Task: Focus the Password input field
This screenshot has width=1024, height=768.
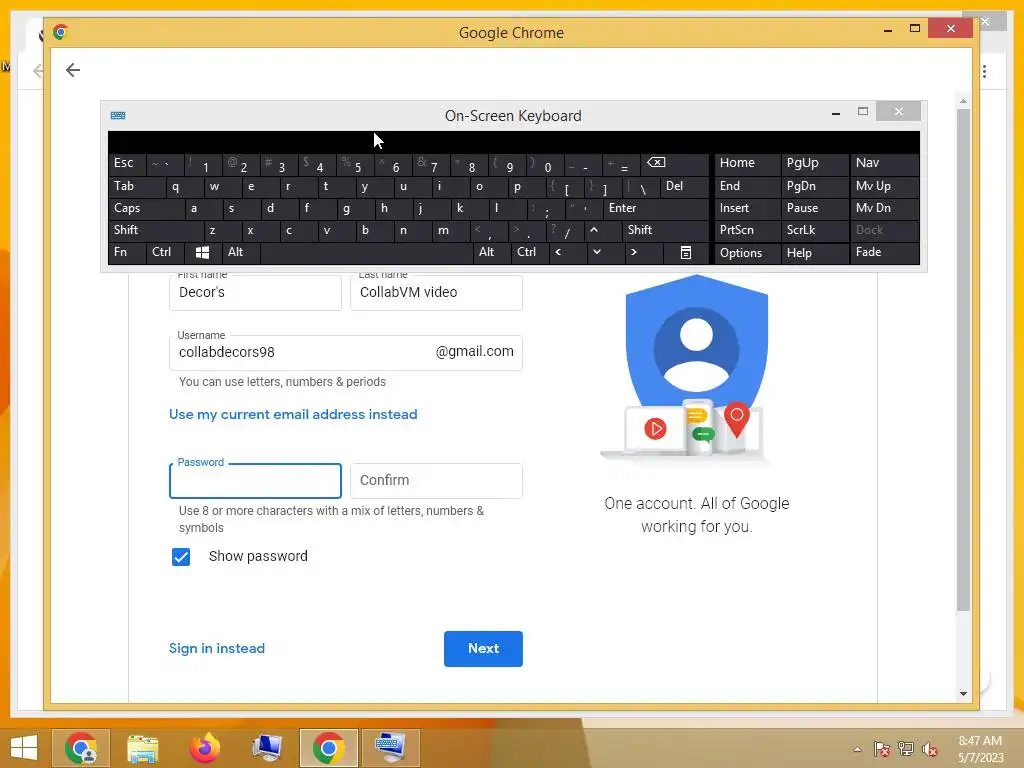Action: [255, 481]
